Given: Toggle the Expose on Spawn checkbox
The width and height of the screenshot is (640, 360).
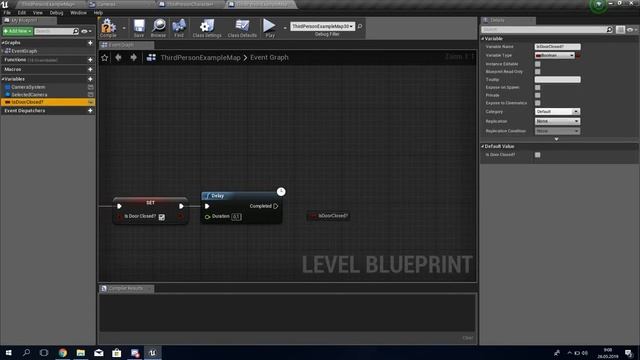Looking at the screenshot, I should (x=538, y=87).
